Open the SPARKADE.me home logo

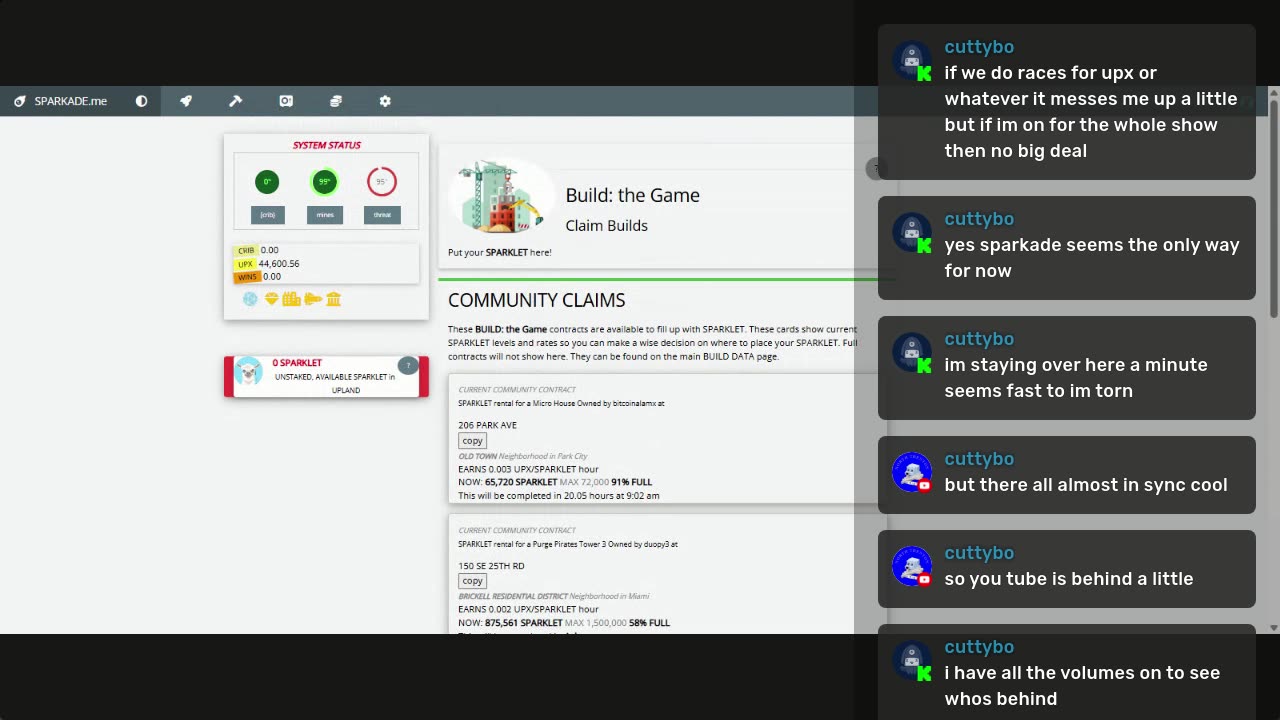point(60,101)
